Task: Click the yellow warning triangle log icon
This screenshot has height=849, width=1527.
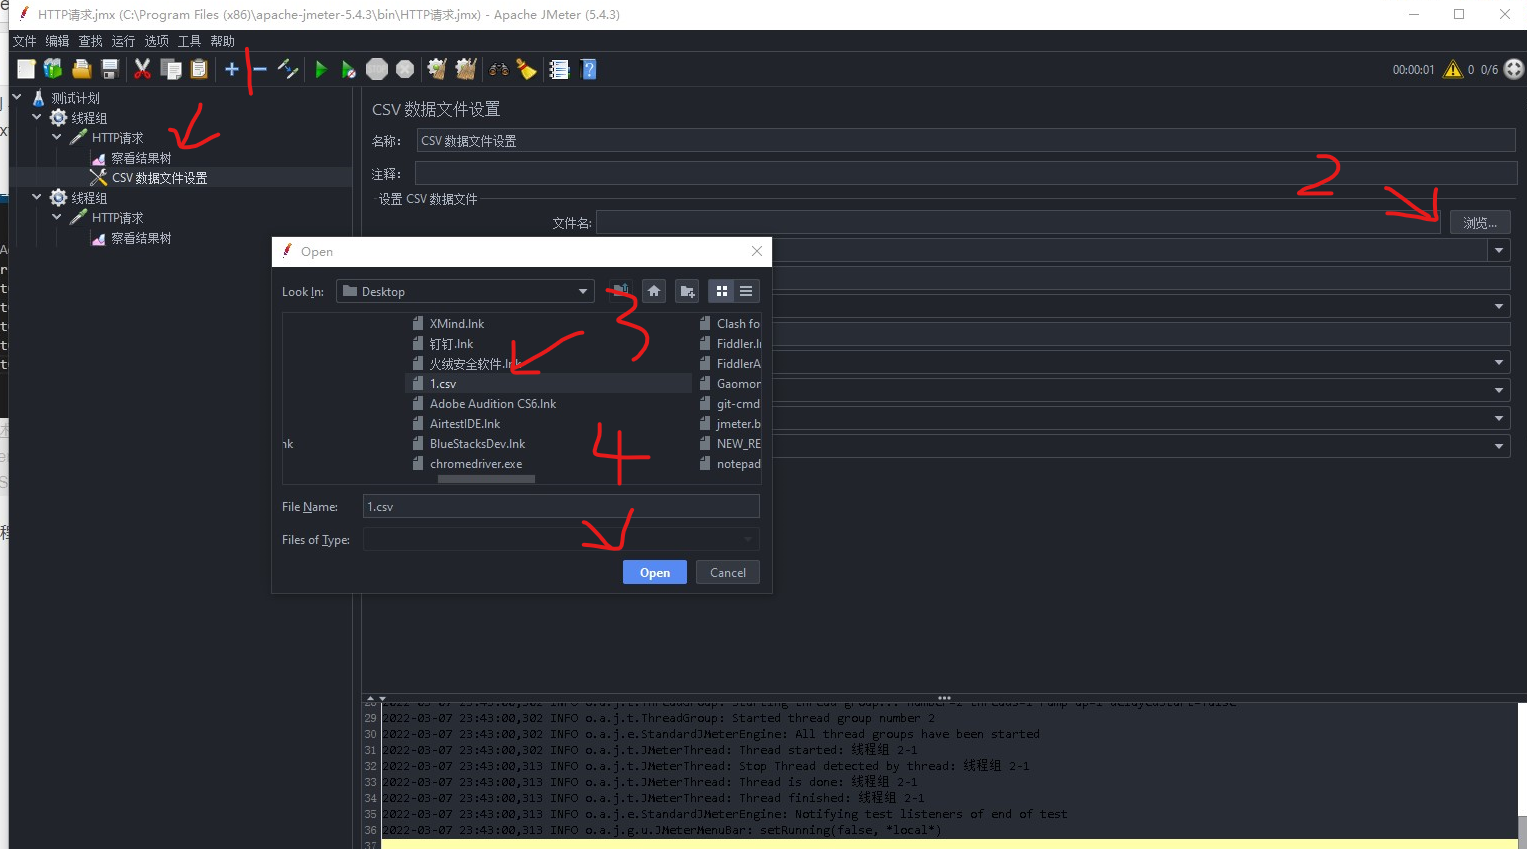Action: [x=1453, y=69]
